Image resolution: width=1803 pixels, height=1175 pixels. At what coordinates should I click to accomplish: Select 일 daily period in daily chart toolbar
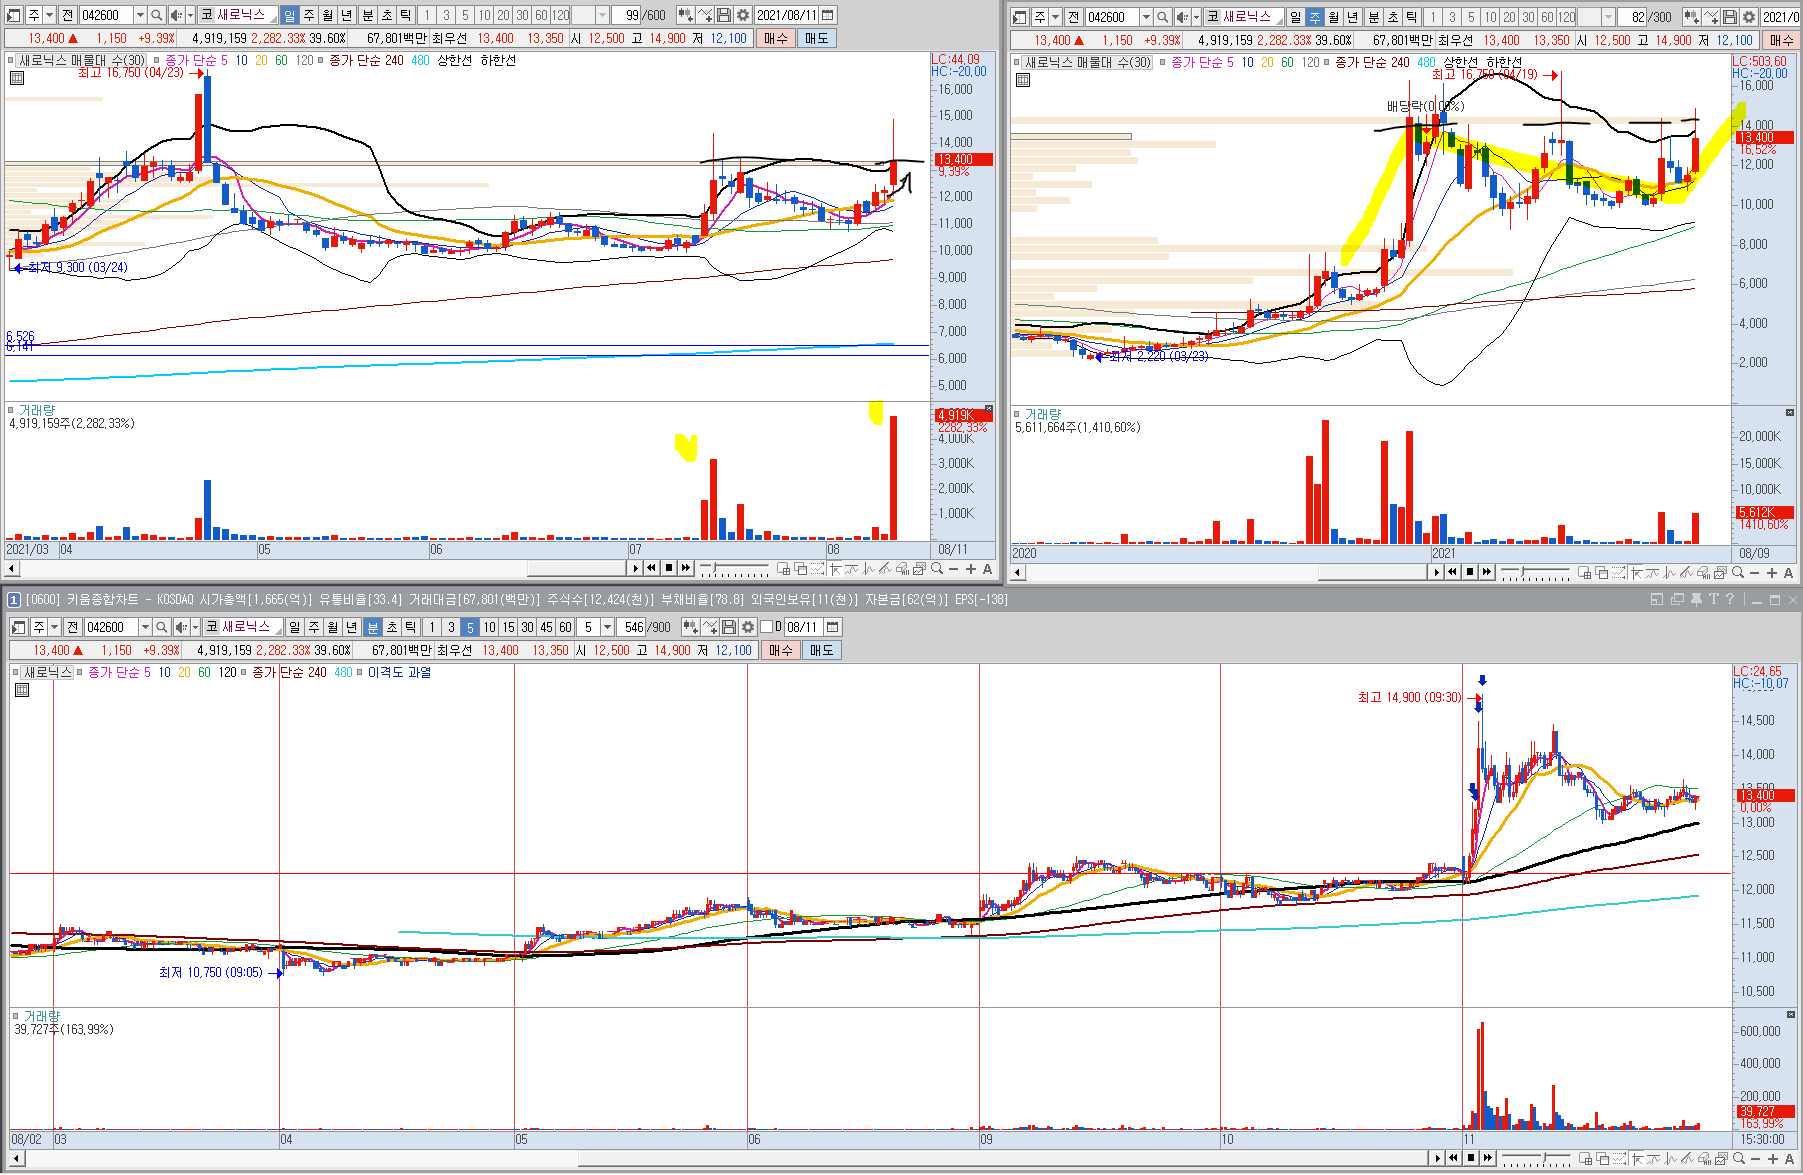pyautogui.click(x=289, y=15)
